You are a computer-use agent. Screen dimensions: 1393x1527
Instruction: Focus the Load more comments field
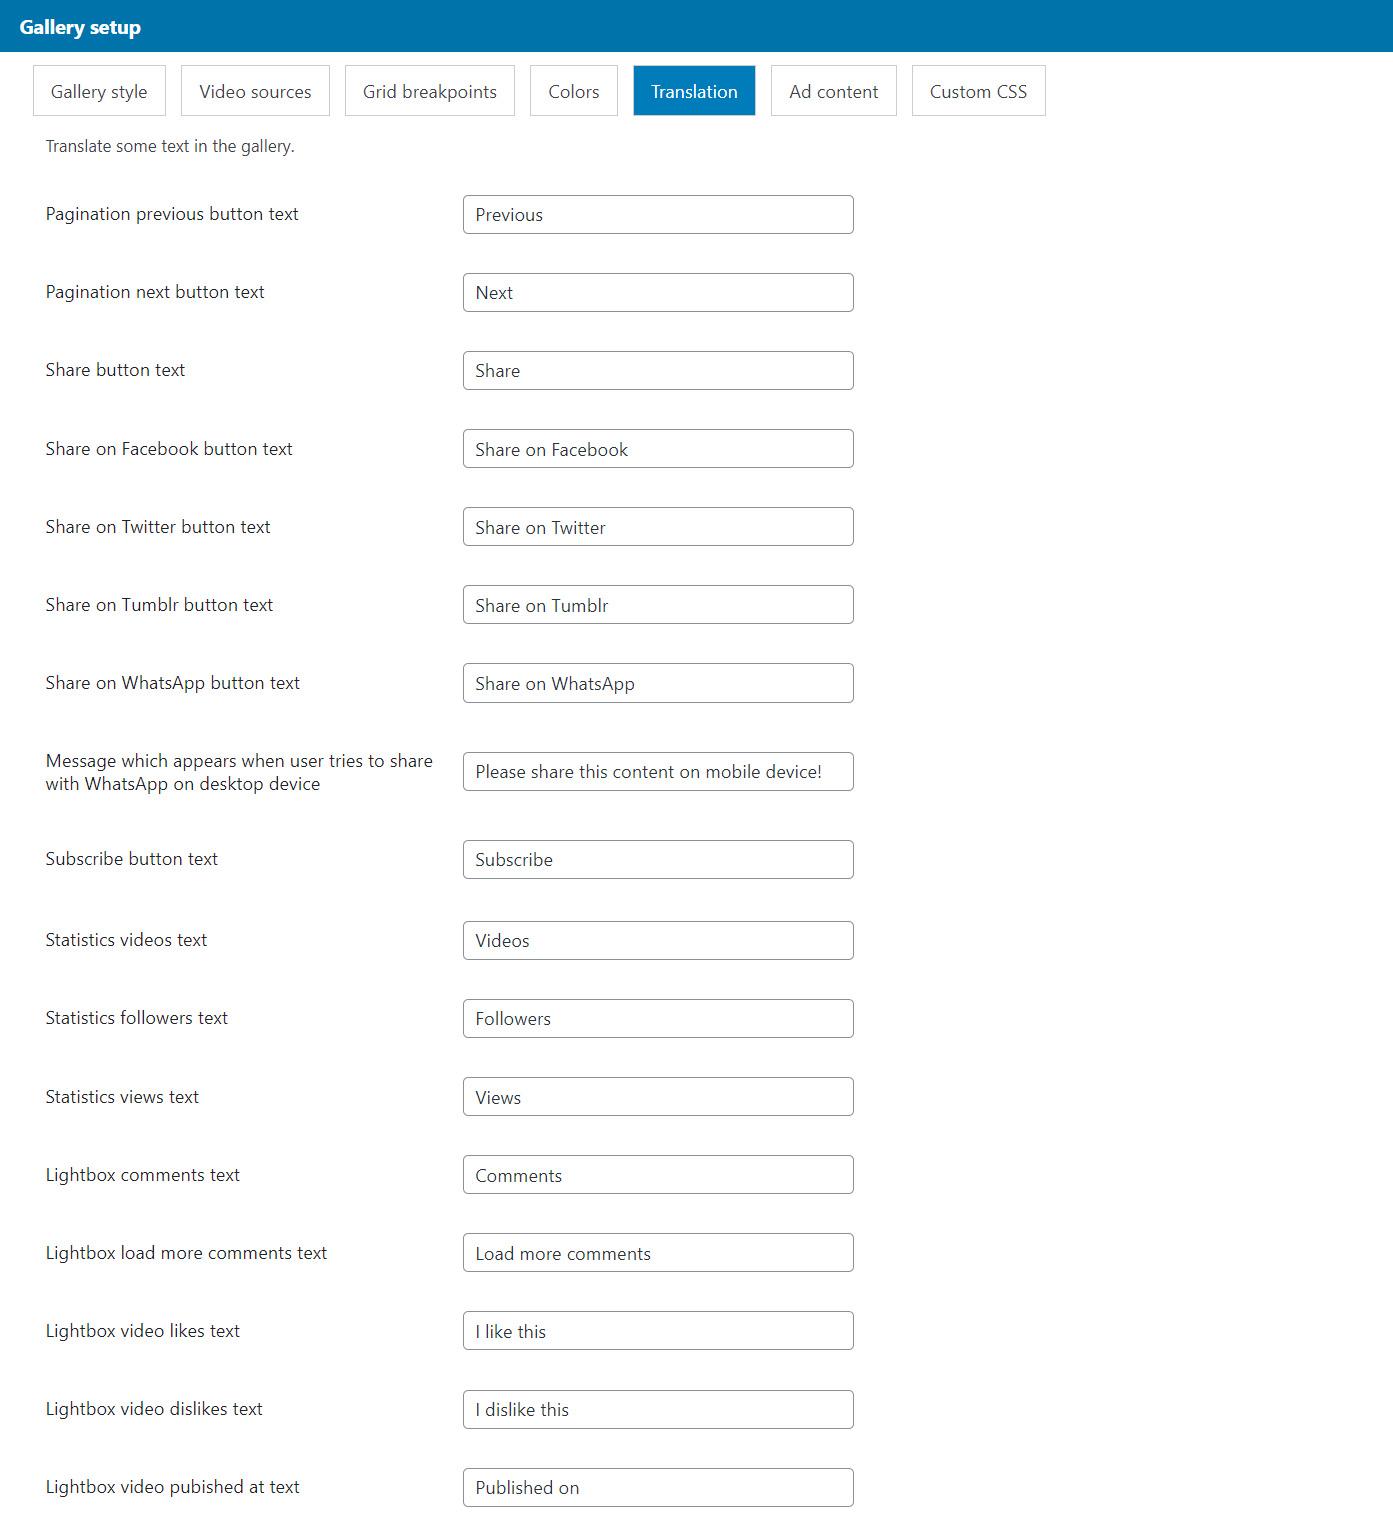tap(658, 1253)
